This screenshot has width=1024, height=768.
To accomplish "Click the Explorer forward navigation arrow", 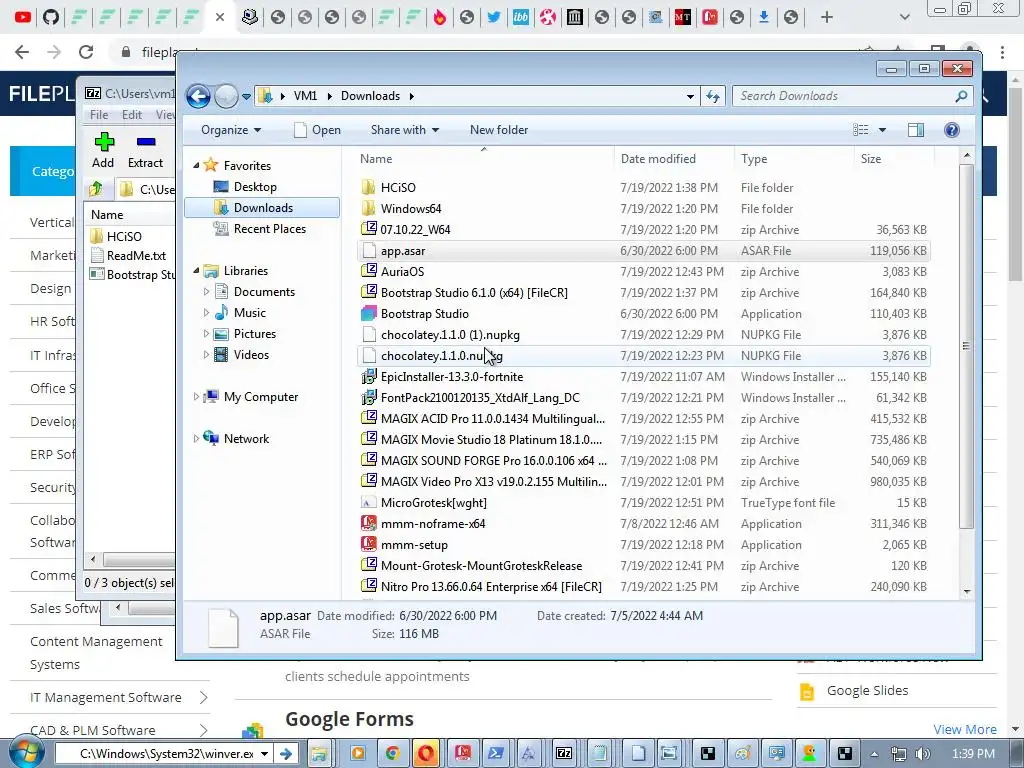I will (226, 96).
